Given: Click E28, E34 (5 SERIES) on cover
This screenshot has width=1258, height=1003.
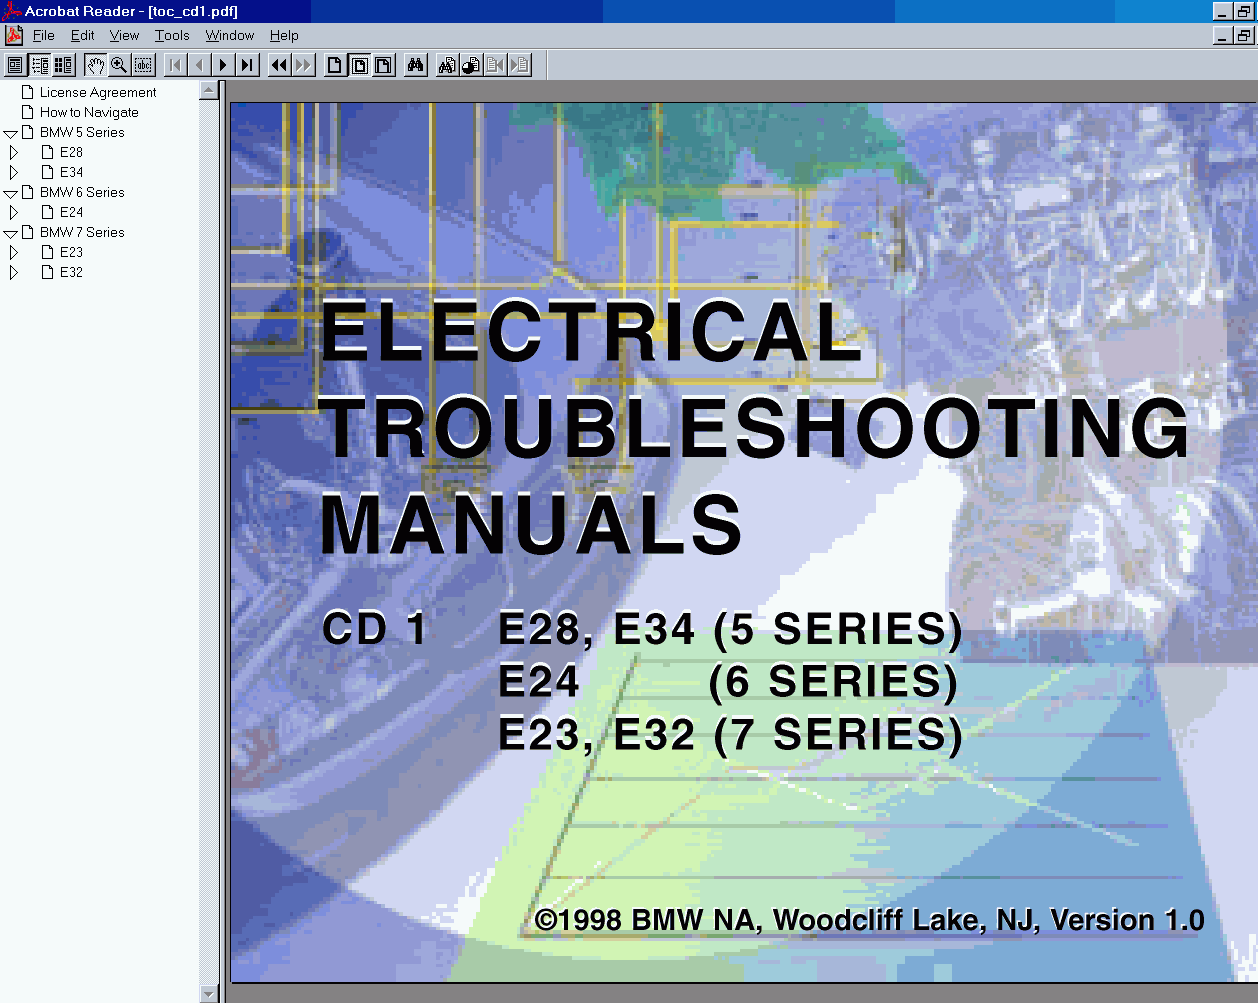Looking at the screenshot, I should pos(731,630).
